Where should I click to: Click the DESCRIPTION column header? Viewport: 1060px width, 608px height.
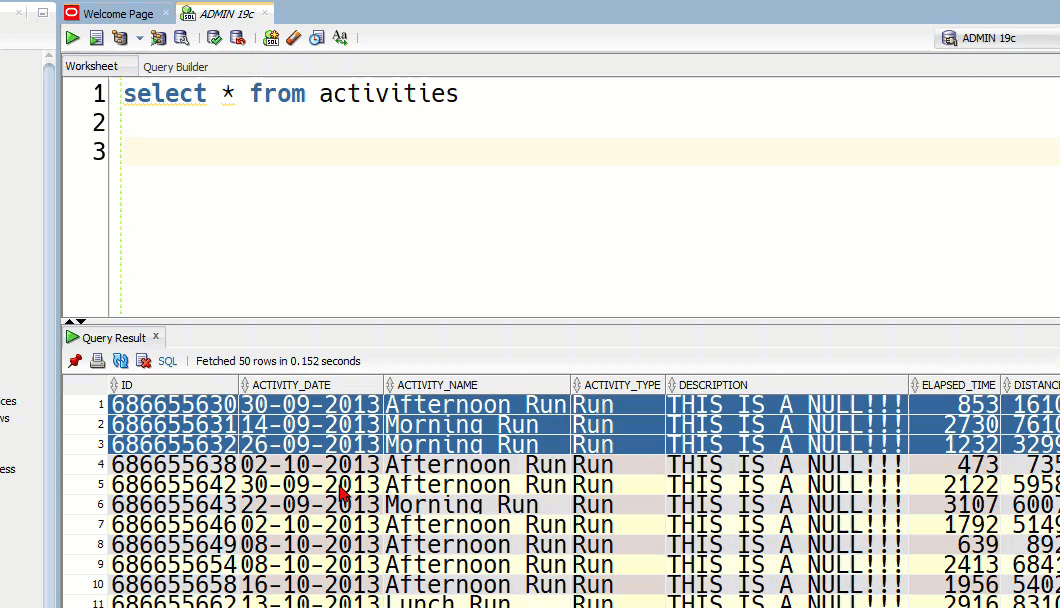[713, 385]
